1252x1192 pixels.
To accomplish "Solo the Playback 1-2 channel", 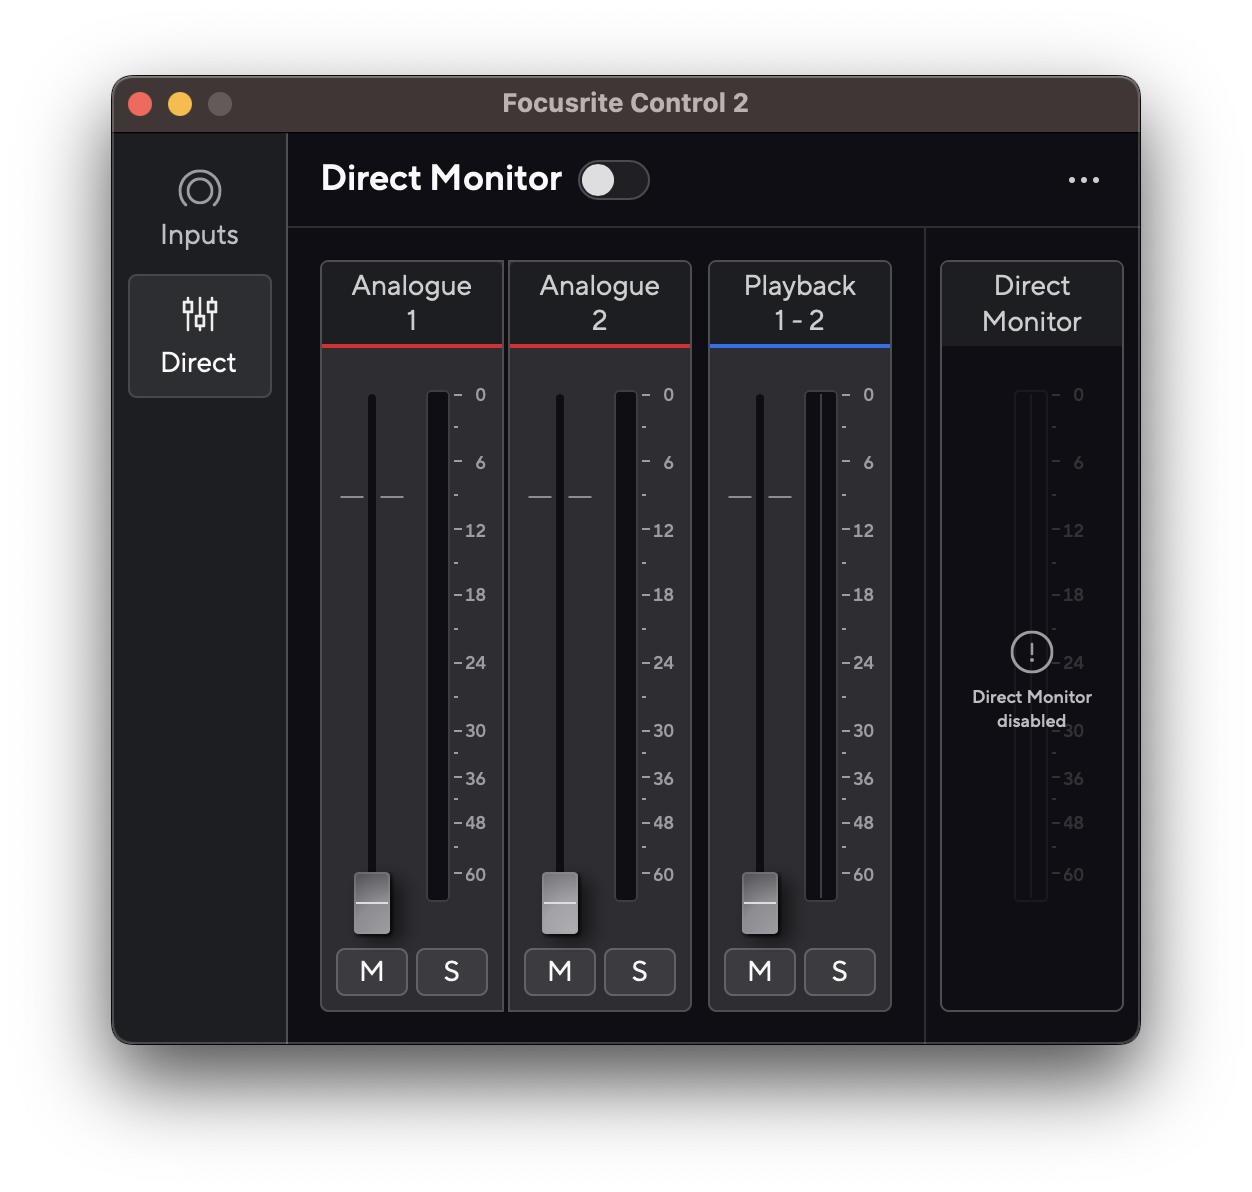I will point(839,971).
